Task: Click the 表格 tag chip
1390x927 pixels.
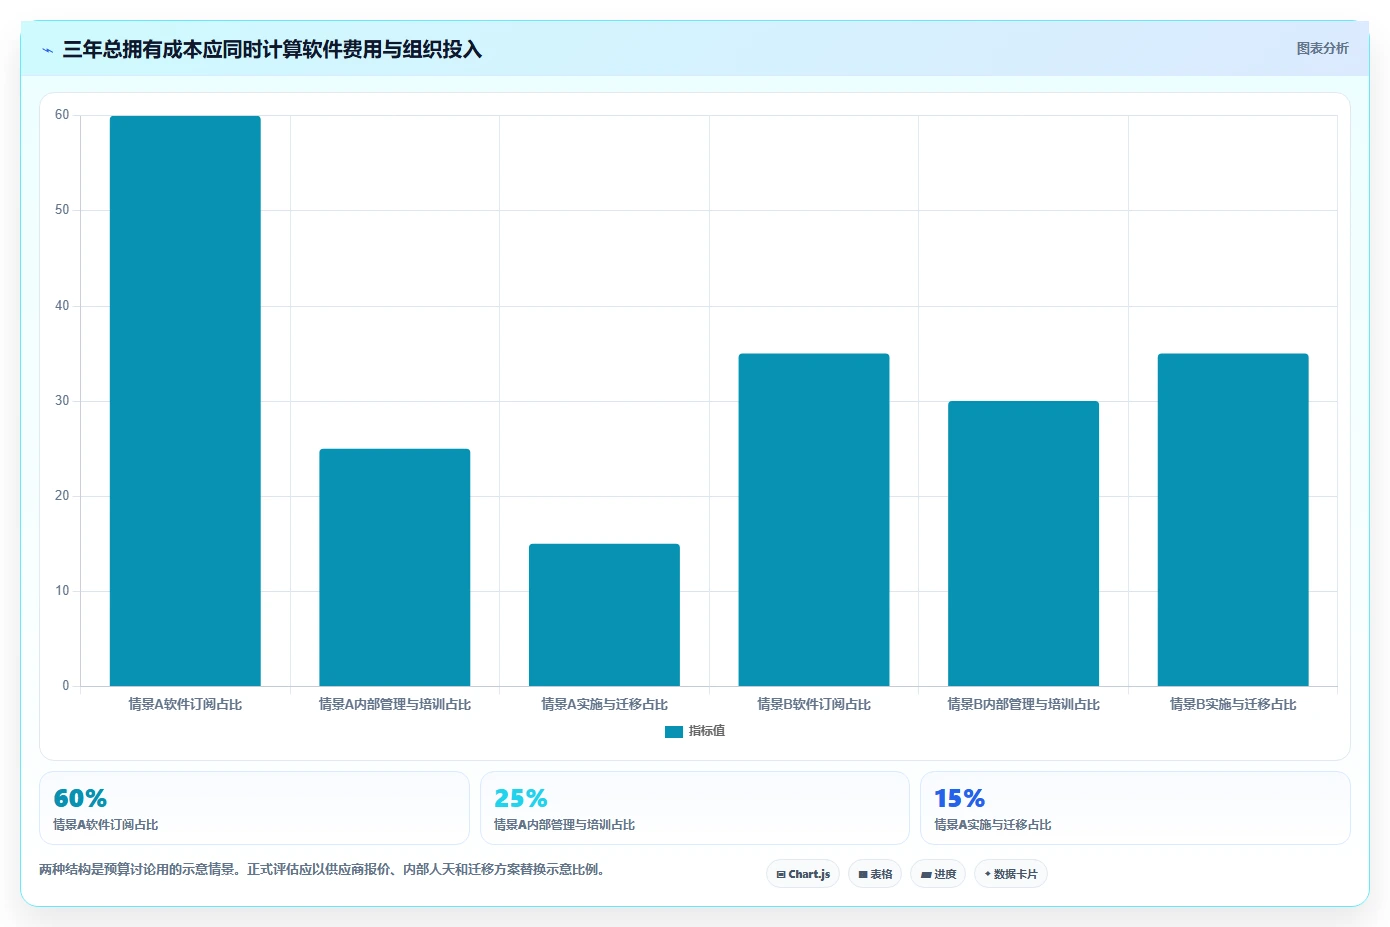Action: coord(875,874)
